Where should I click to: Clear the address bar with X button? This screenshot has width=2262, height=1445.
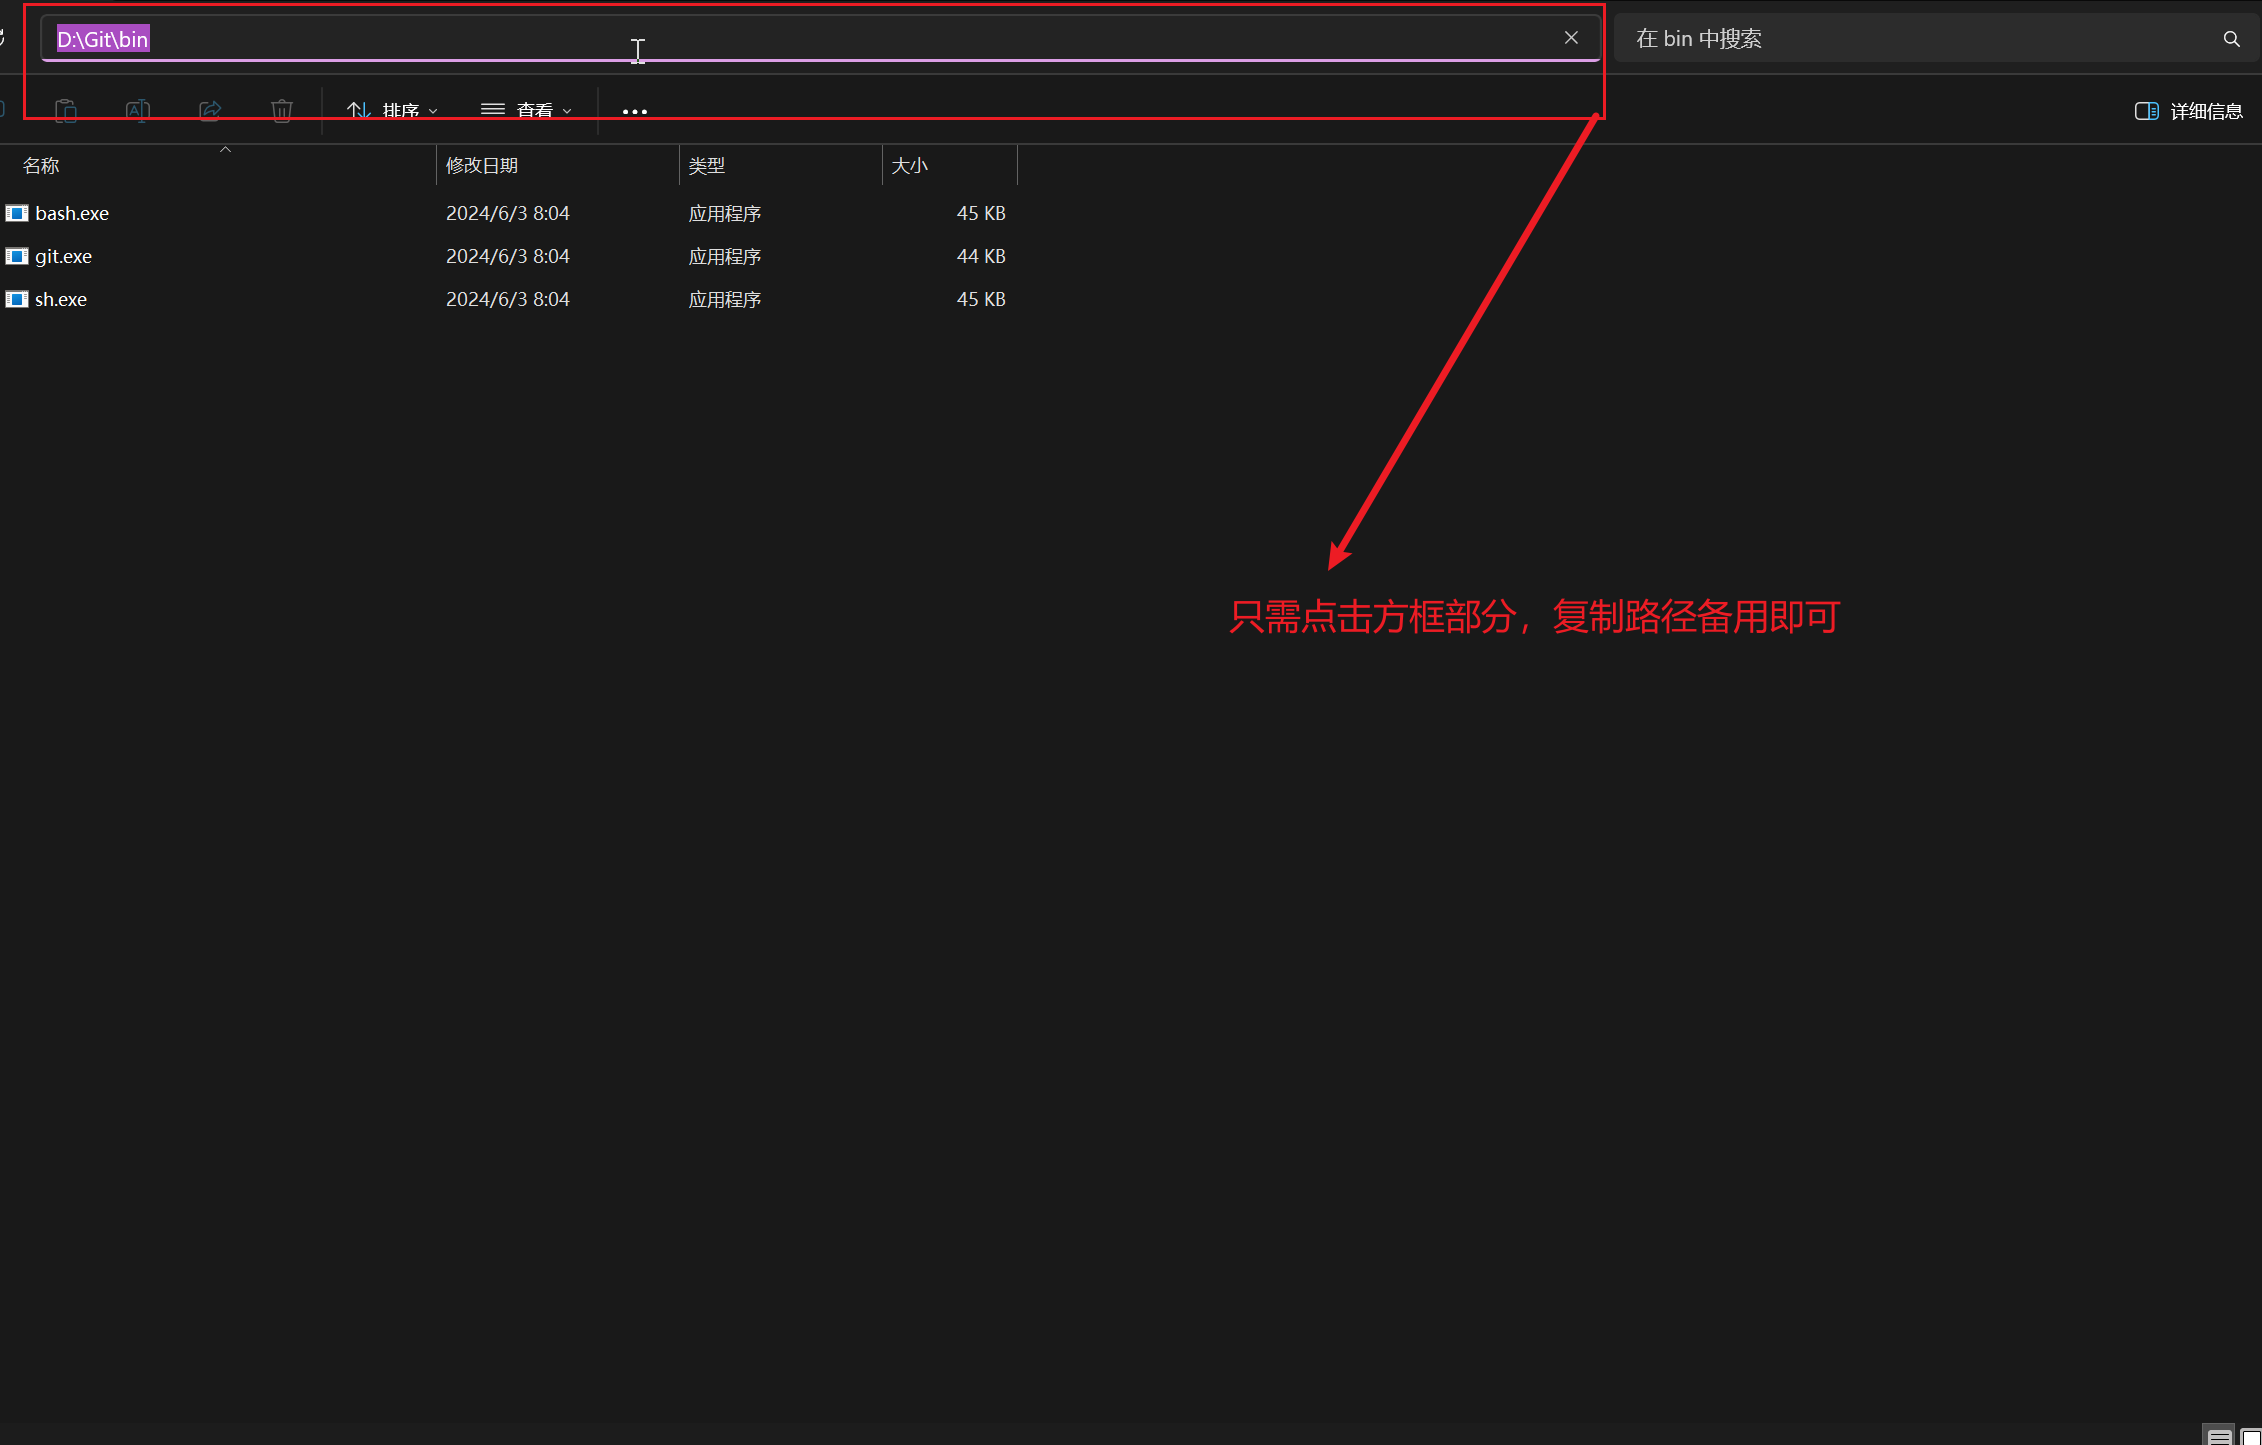pos(1571,38)
